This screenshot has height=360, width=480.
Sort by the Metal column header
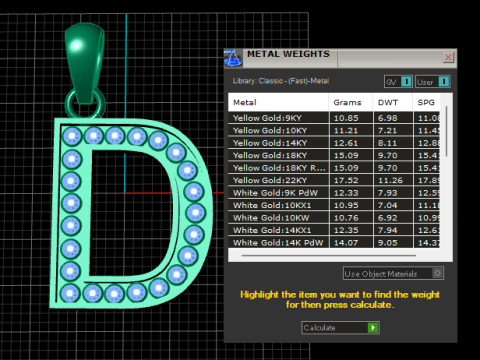point(278,102)
